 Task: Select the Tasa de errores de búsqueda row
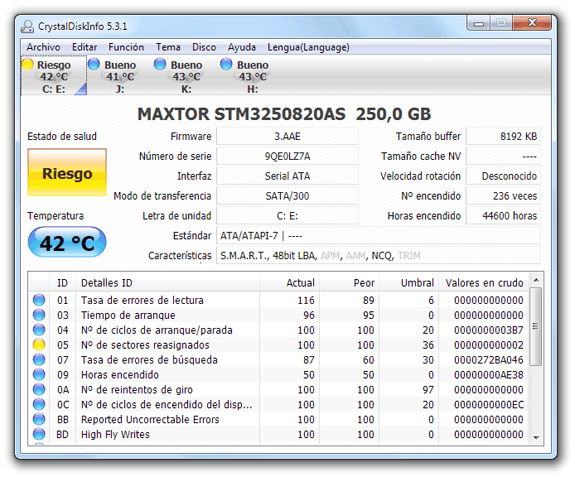point(279,360)
